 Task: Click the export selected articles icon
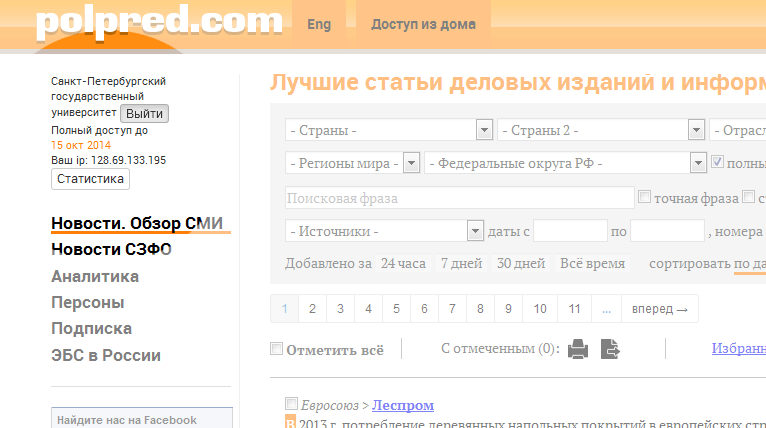(x=610, y=349)
